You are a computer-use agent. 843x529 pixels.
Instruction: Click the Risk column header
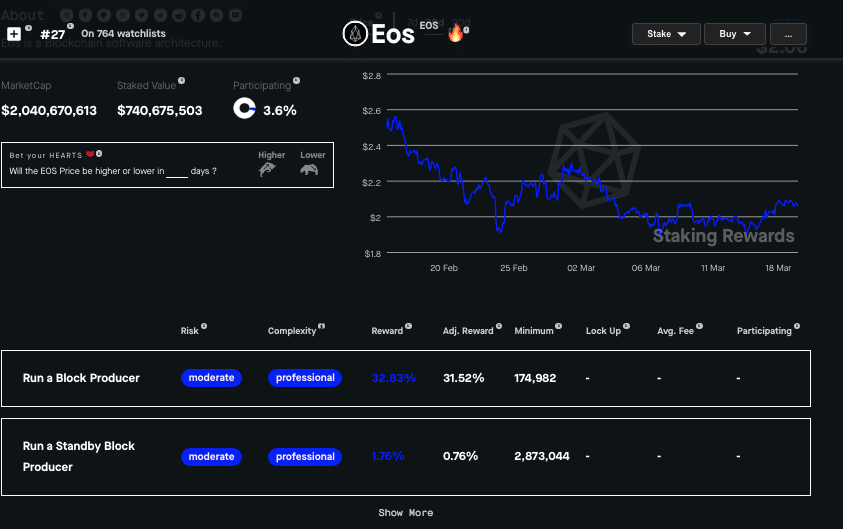coord(190,331)
